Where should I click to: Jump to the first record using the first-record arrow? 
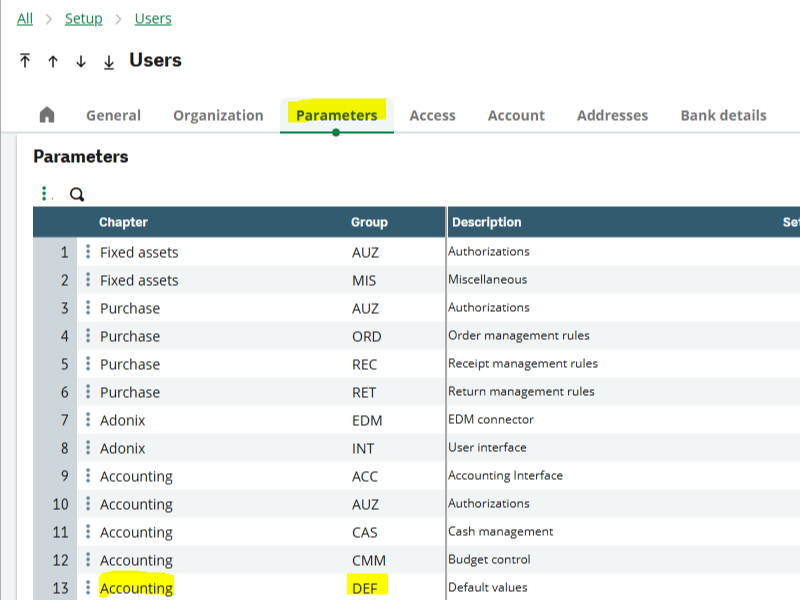[24, 61]
